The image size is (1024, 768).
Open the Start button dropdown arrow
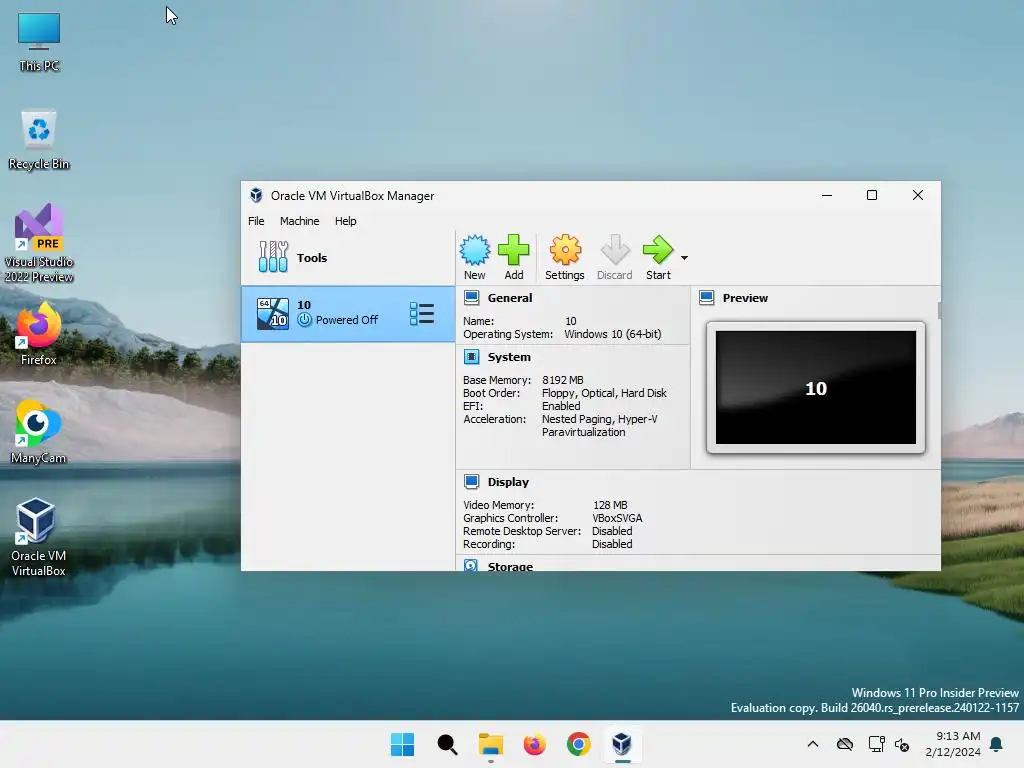(x=684, y=258)
